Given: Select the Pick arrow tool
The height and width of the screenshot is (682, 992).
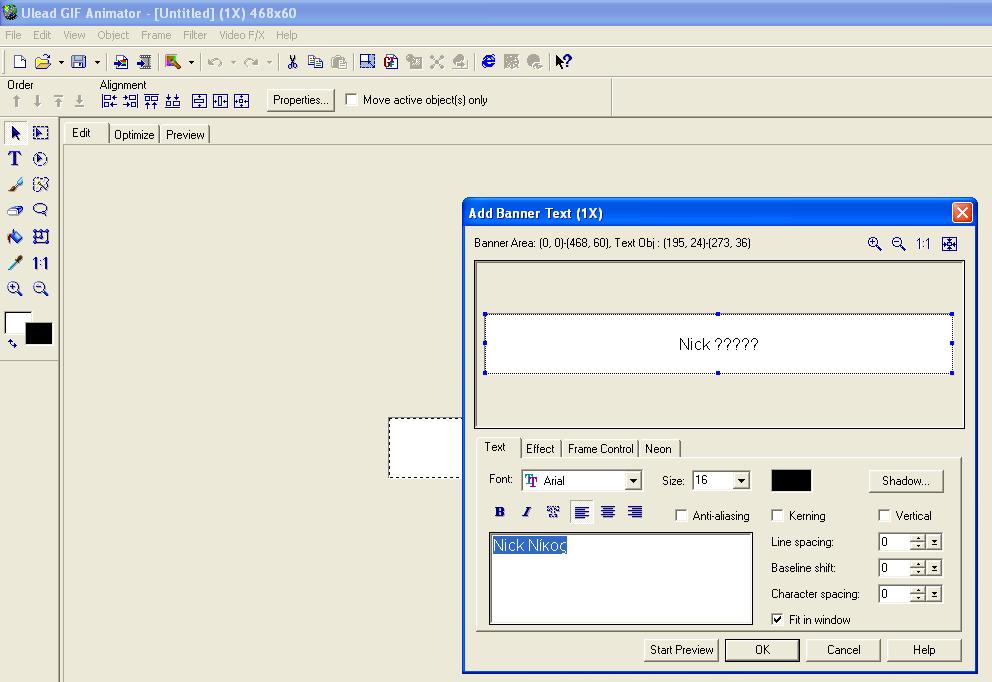Looking at the screenshot, I should (x=15, y=132).
